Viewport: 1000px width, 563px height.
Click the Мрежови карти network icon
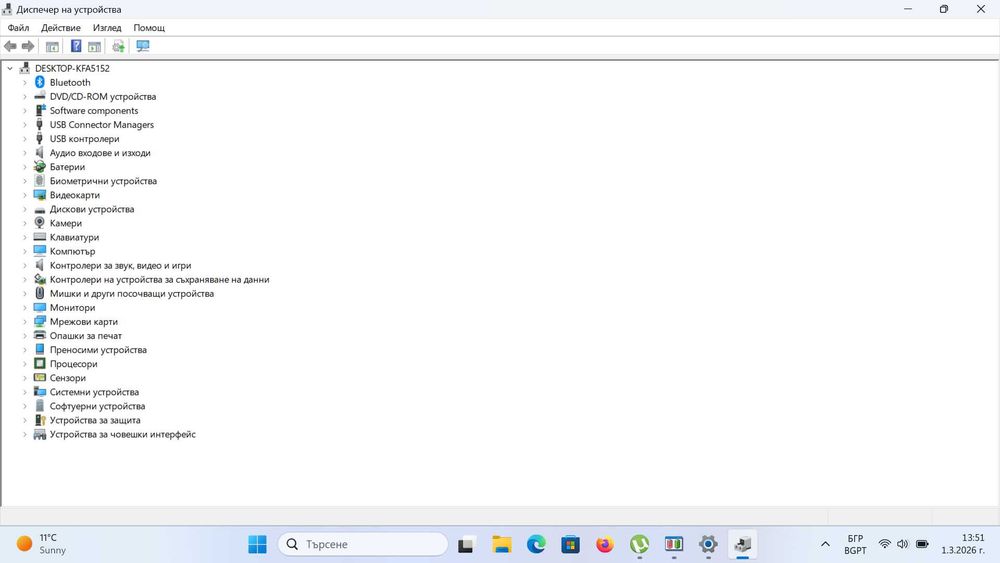[x=40, y=321]
